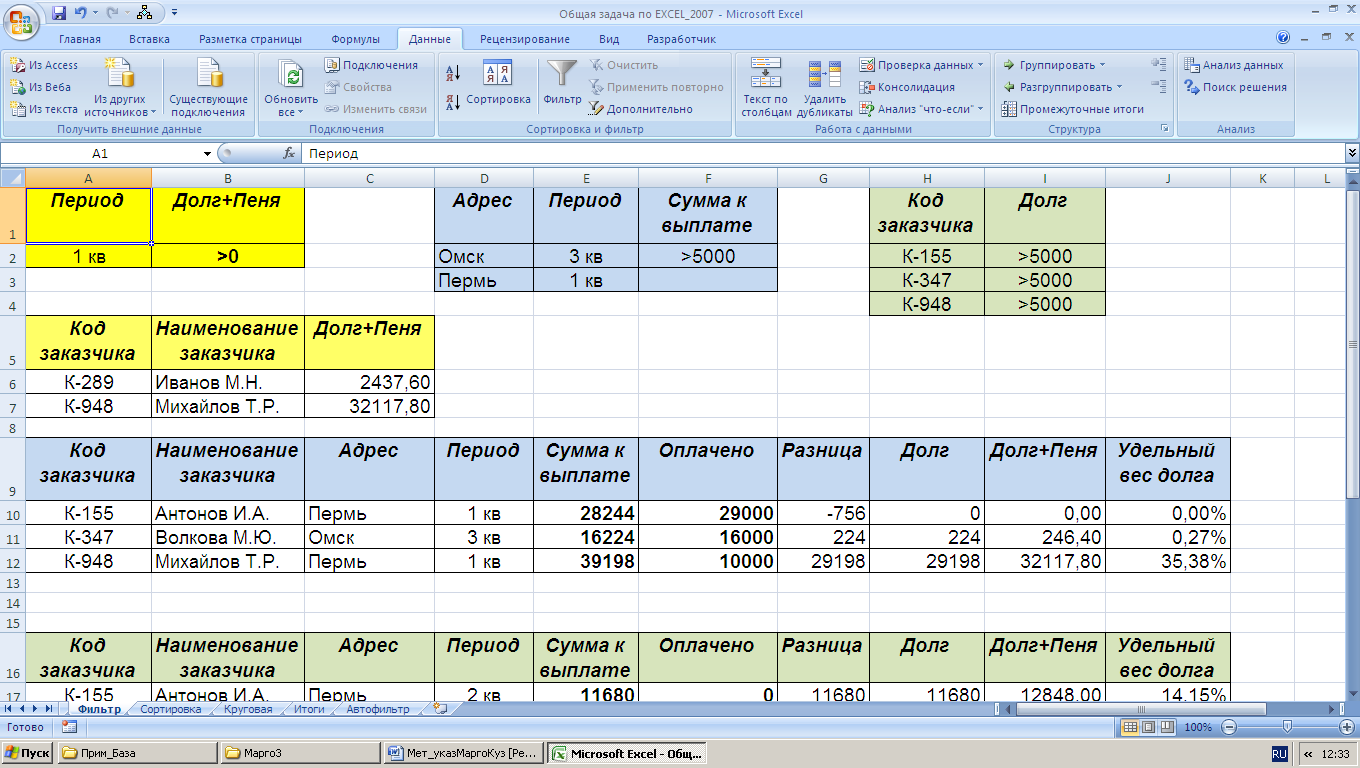Click the Excel Help question mark icon
The image size is (1360, 768).
(1283, 38)
